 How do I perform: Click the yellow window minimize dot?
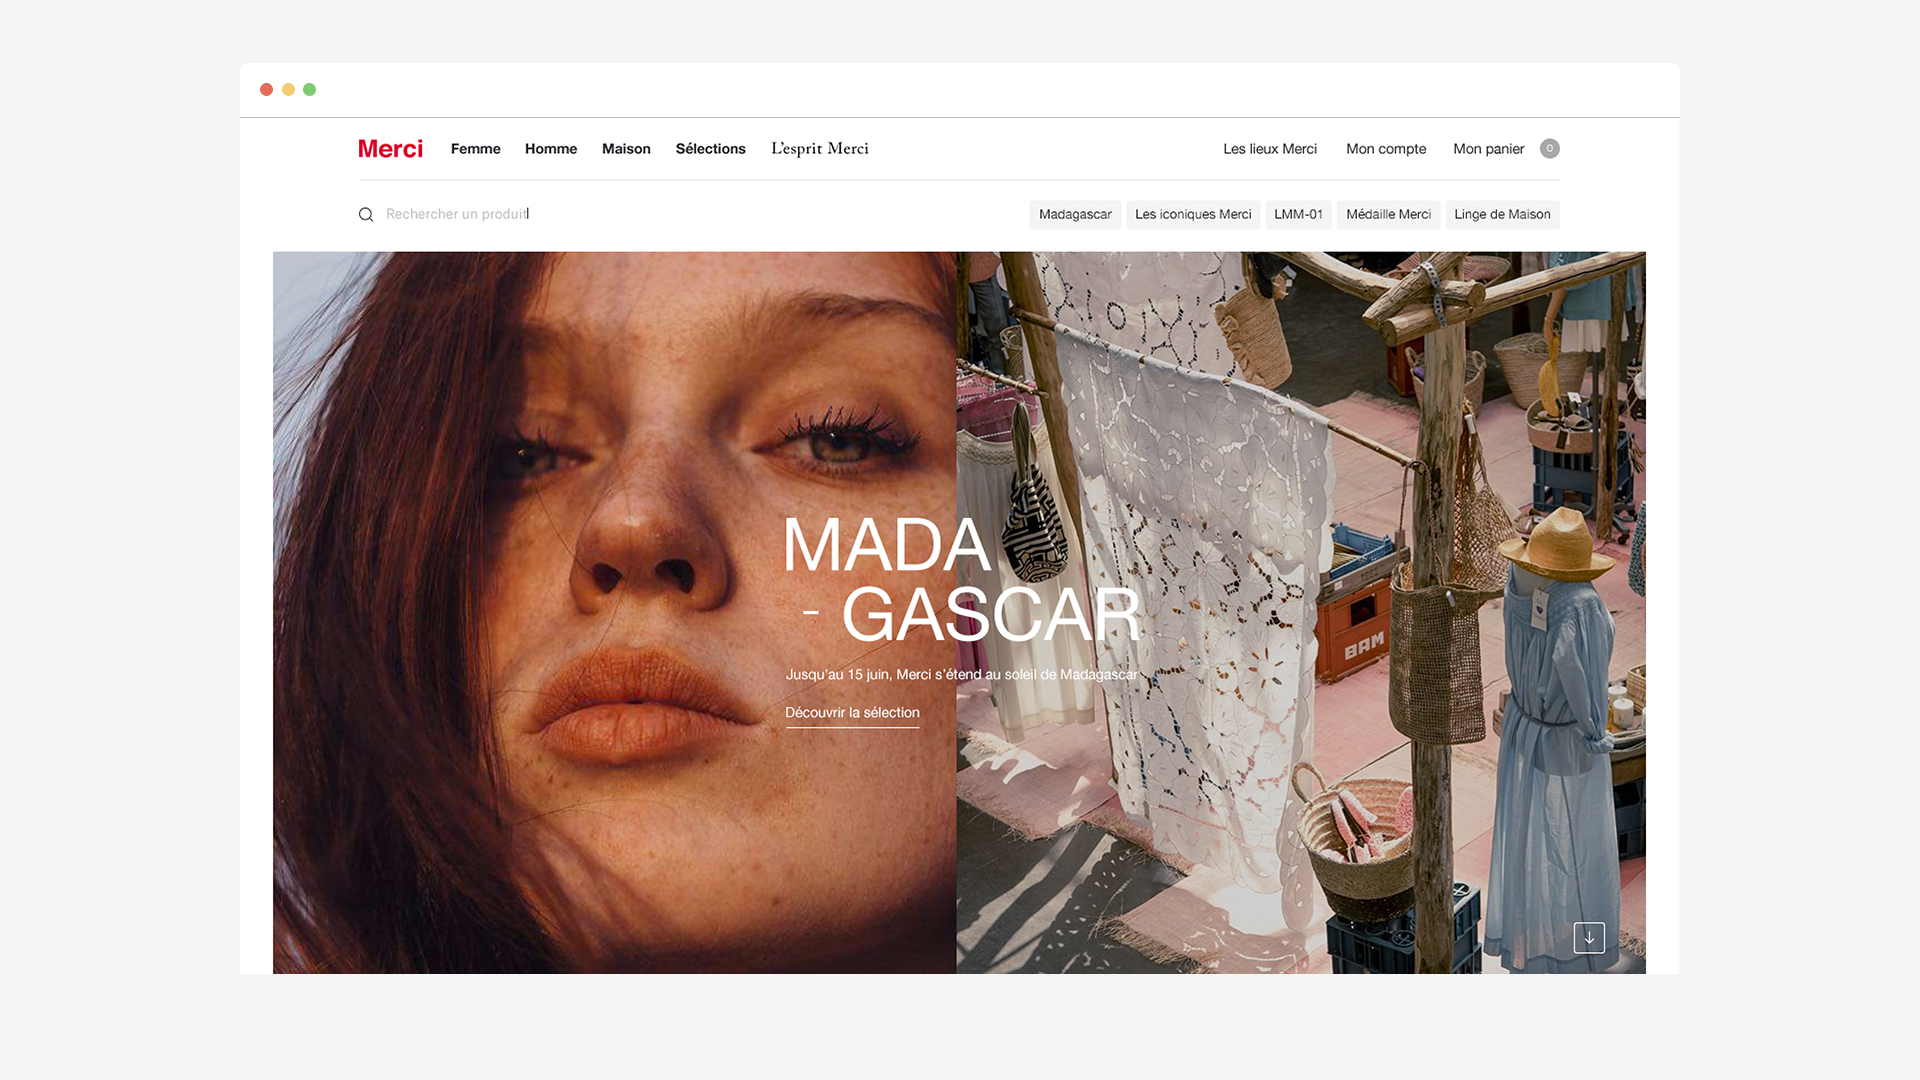click(x=288, y=90)
